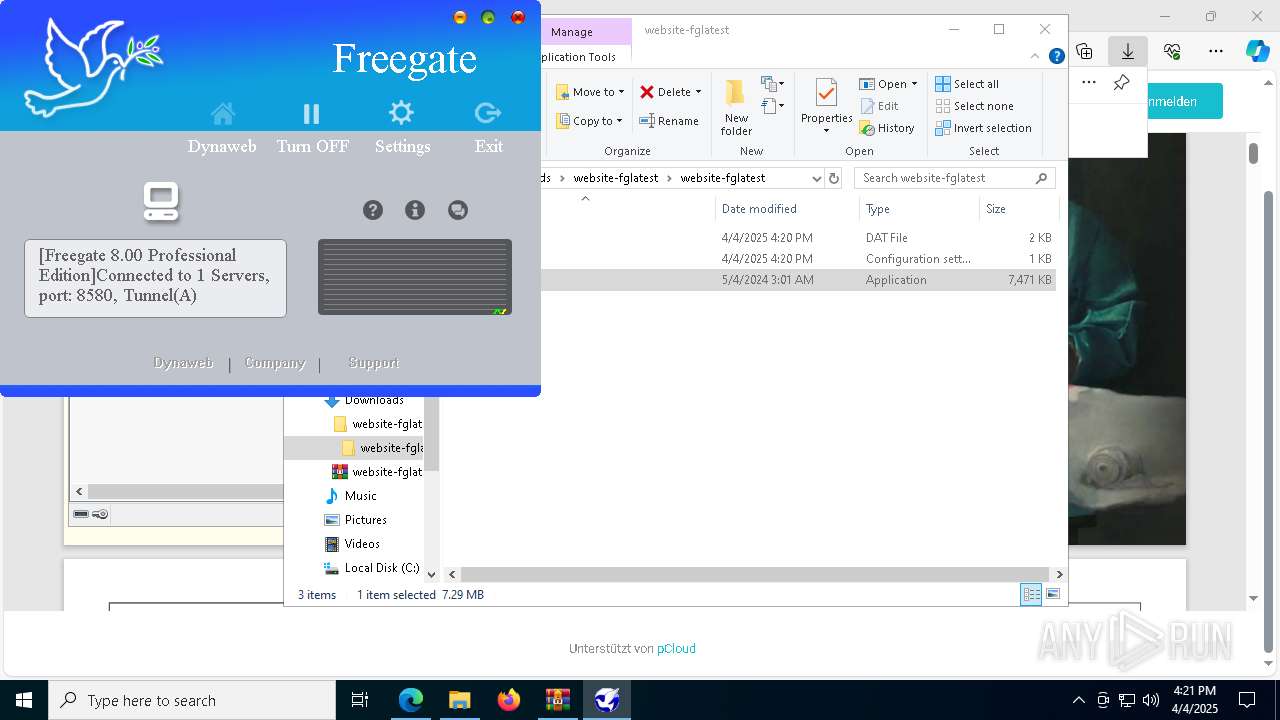Open Support link in Freegate
The width and height of the screenshot is (1280, 720).
tap(373, 363)
